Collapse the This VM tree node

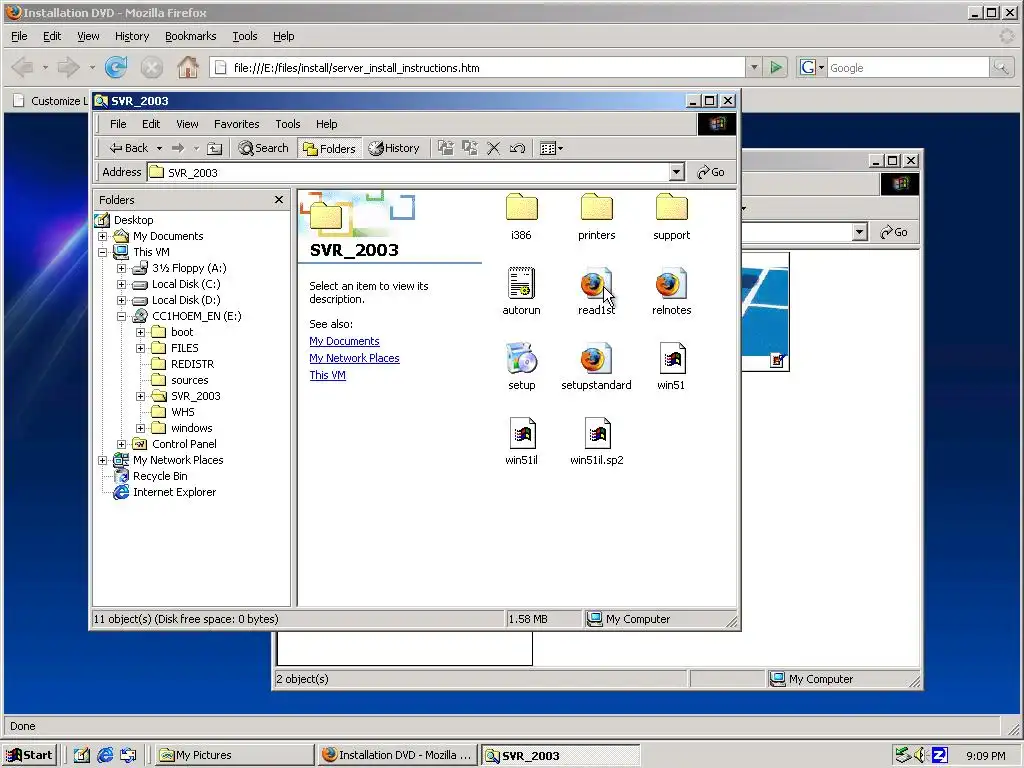(103, 252)
